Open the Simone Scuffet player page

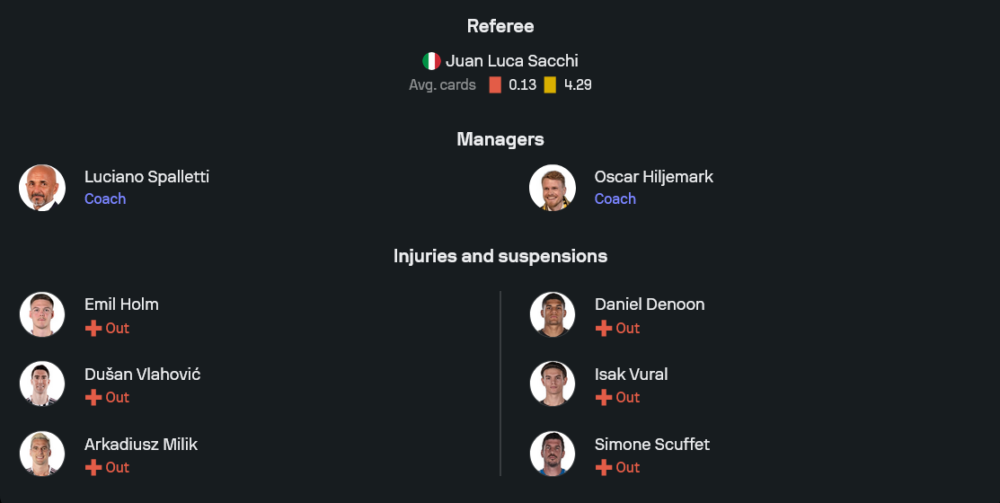tap(652, 444)
